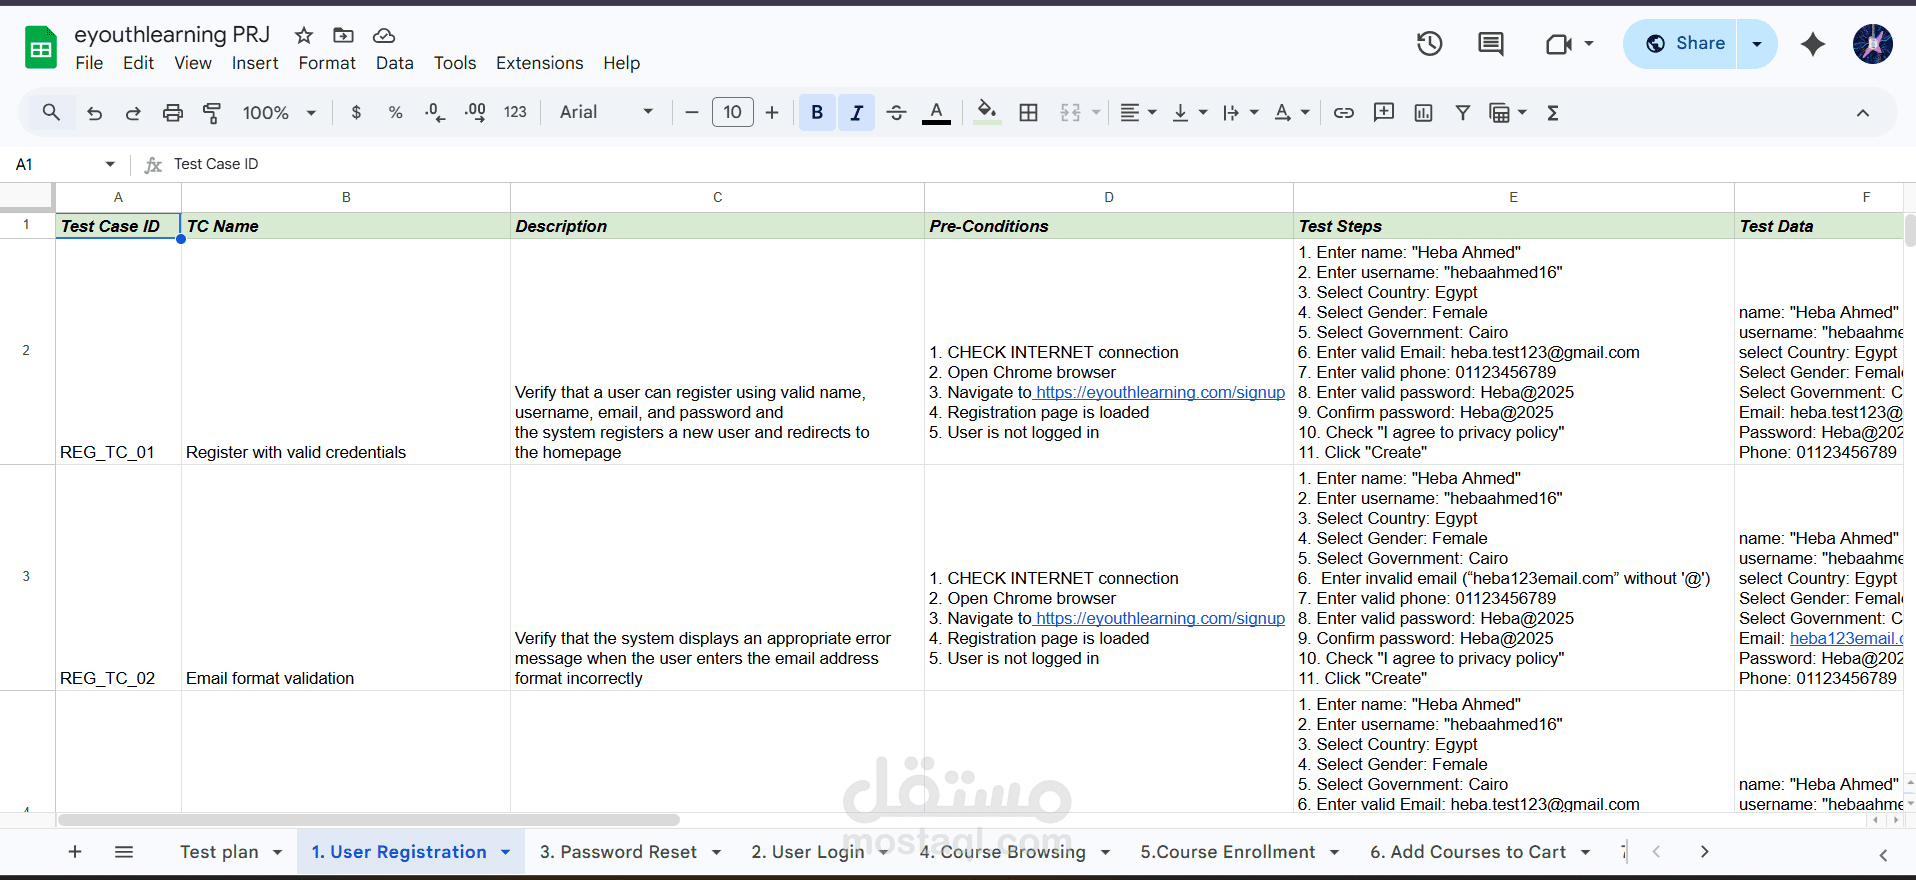The width and height of the screenshot is (1916, 880).
Task: Undo the last action
Action: pyautogui.click(x=95, y=113)
